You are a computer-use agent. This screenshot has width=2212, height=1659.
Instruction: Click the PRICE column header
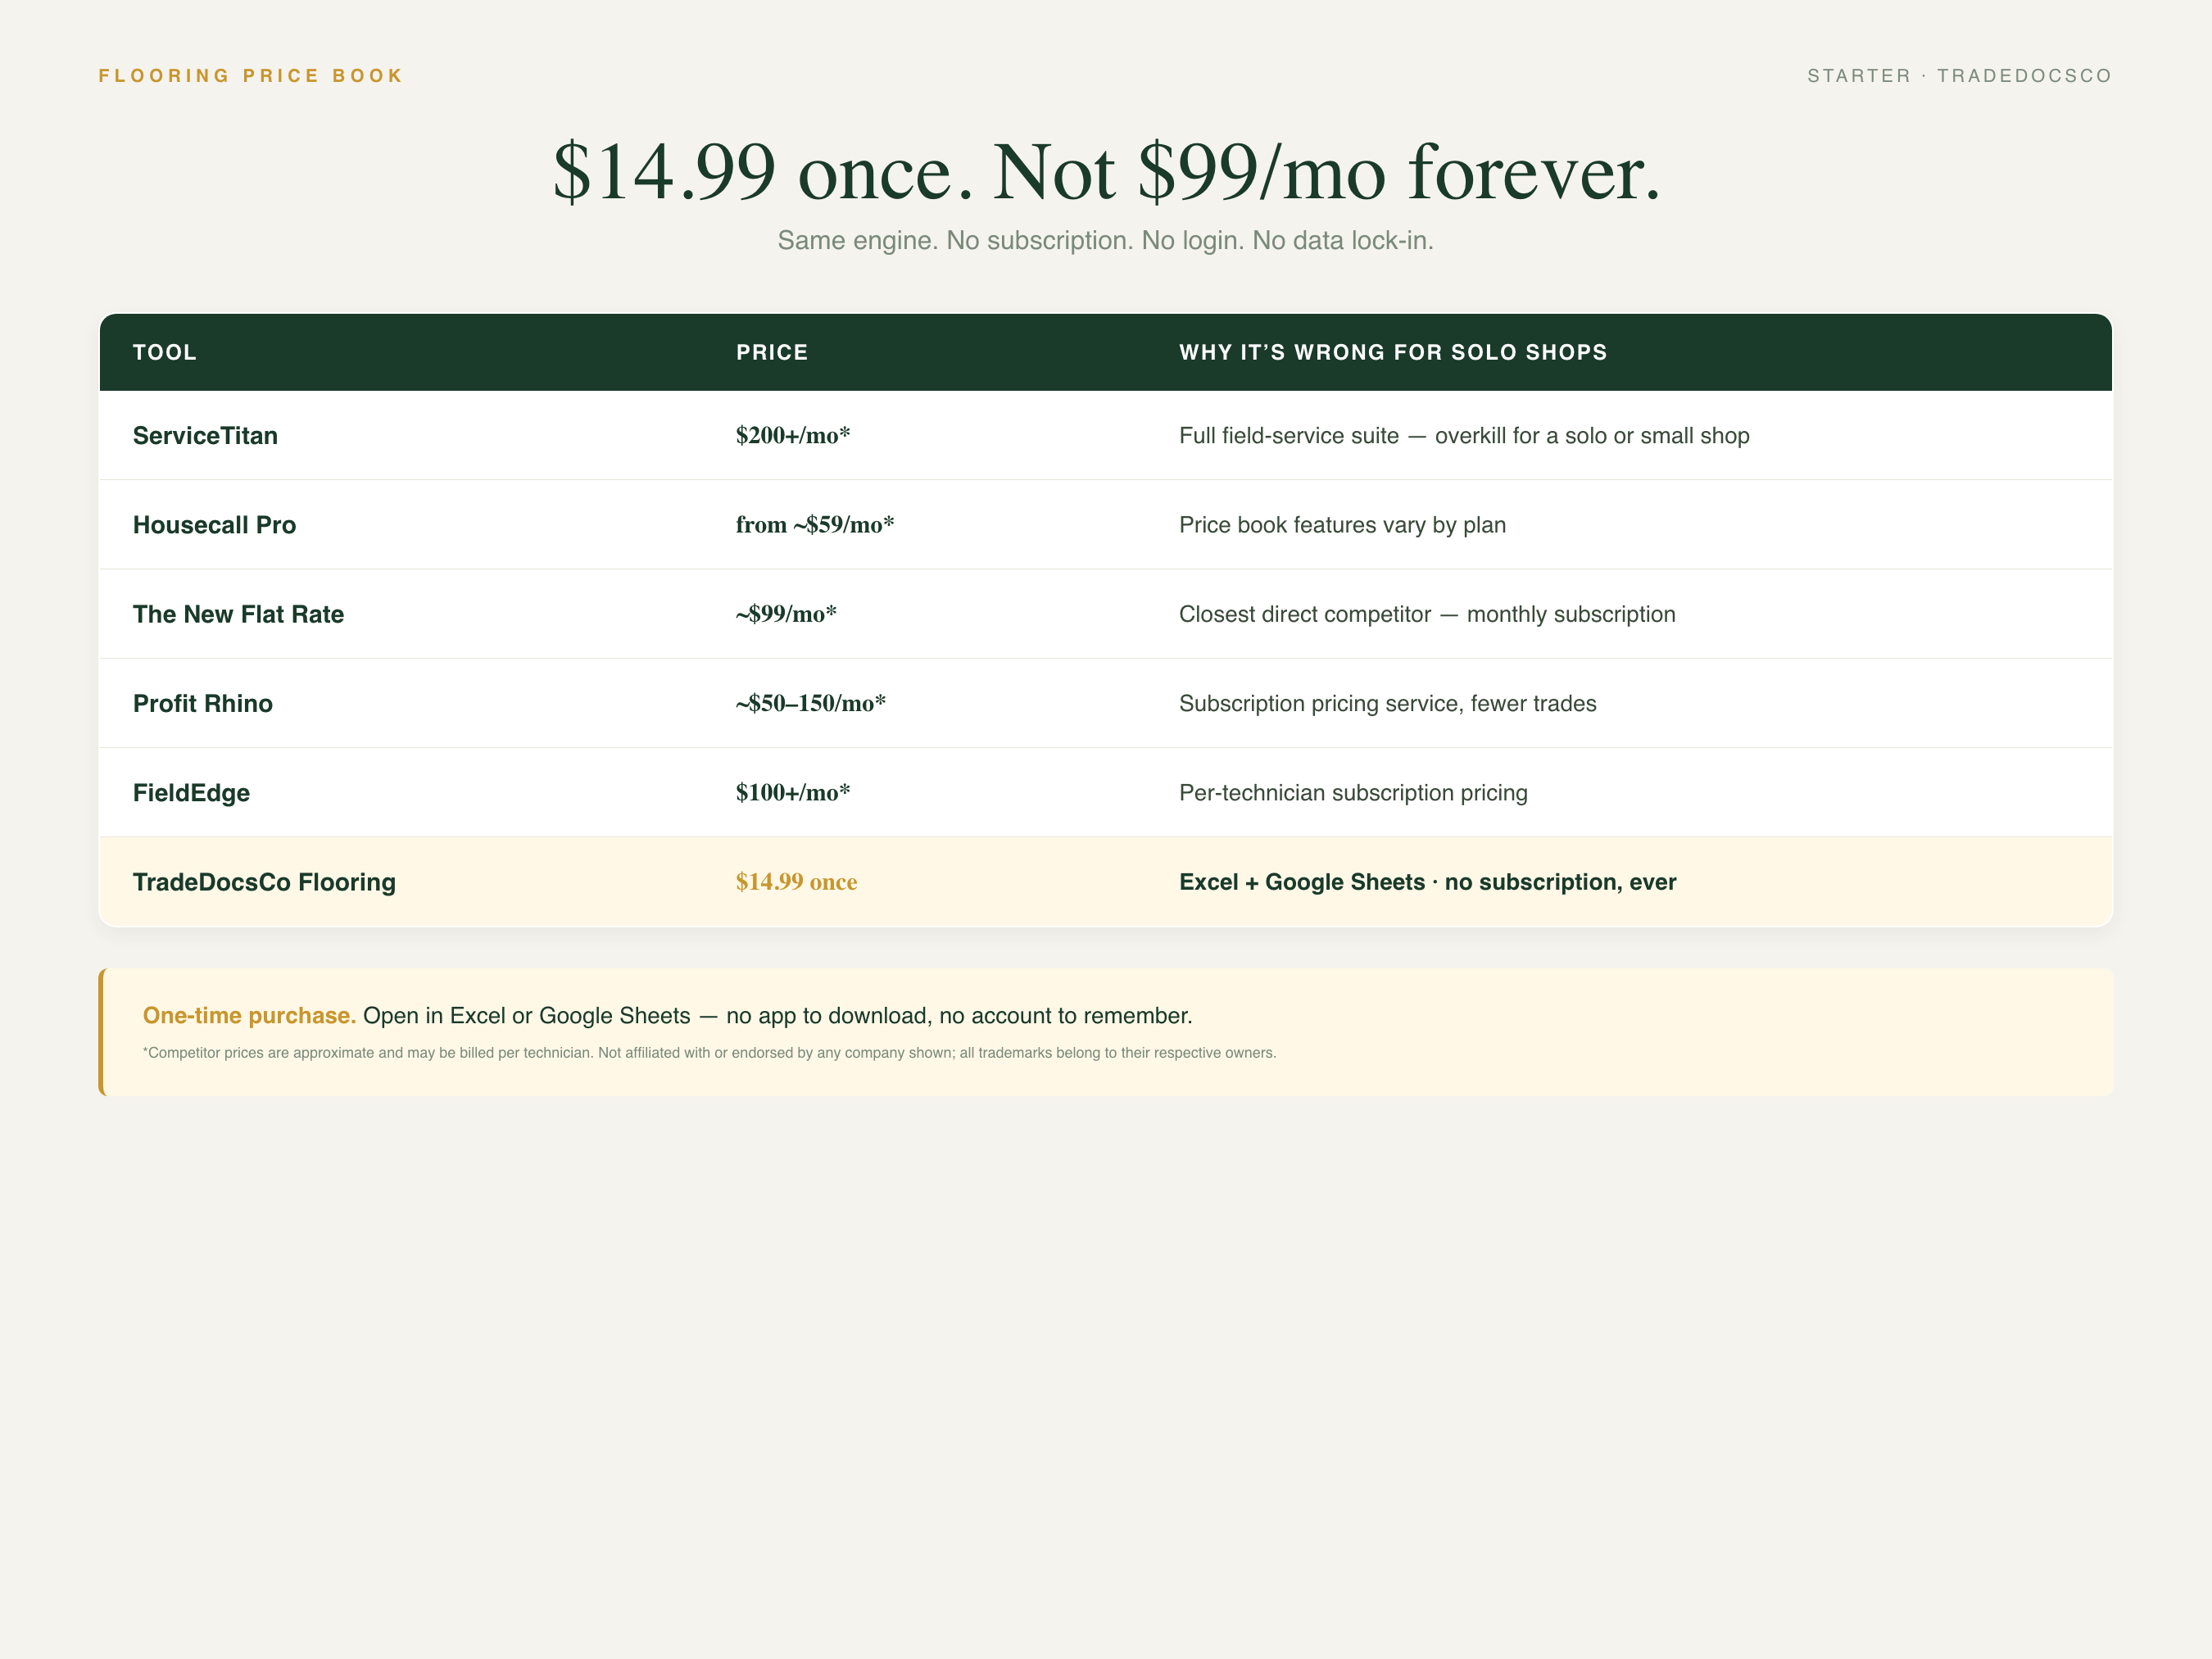coord(772,352)
